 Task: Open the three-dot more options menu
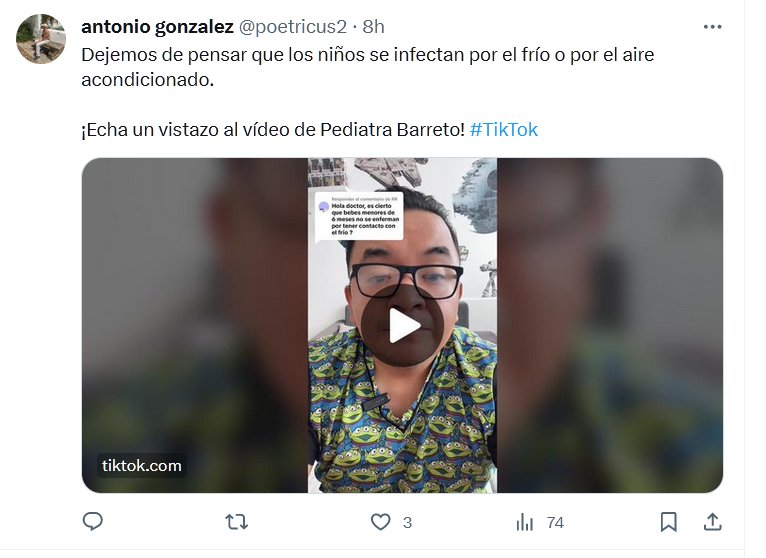point(712,27)
